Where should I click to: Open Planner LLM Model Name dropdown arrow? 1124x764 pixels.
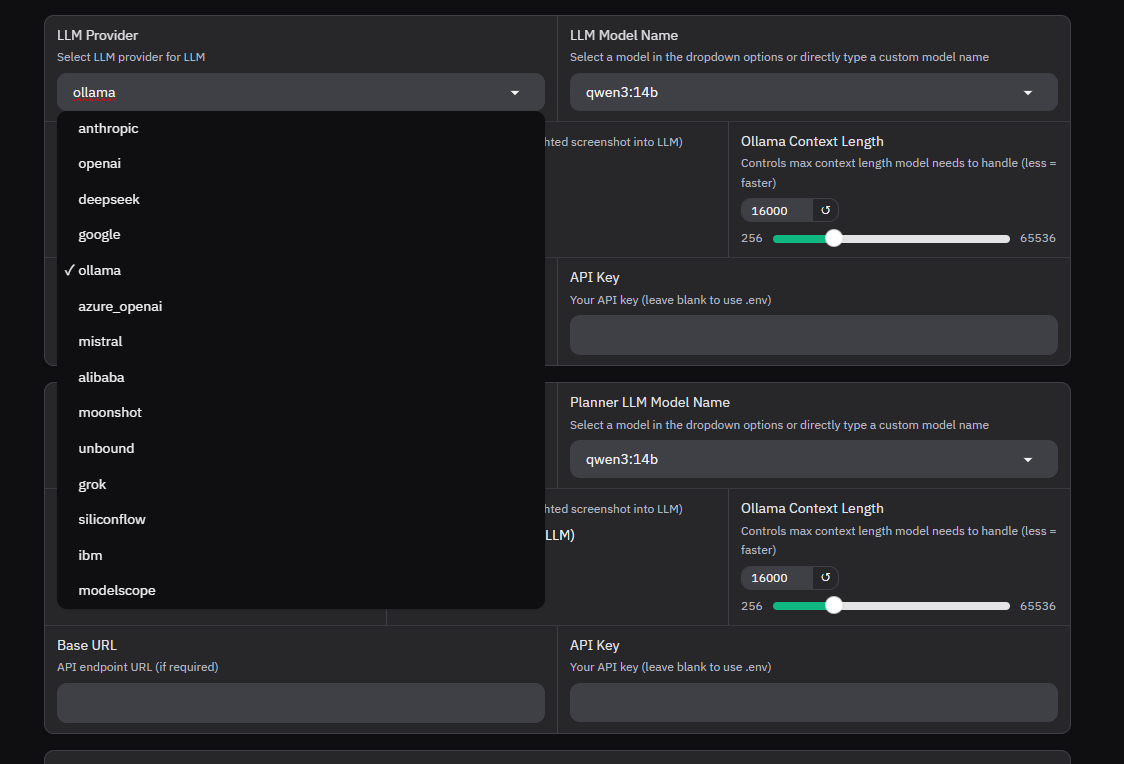(x=1028, y=460)
